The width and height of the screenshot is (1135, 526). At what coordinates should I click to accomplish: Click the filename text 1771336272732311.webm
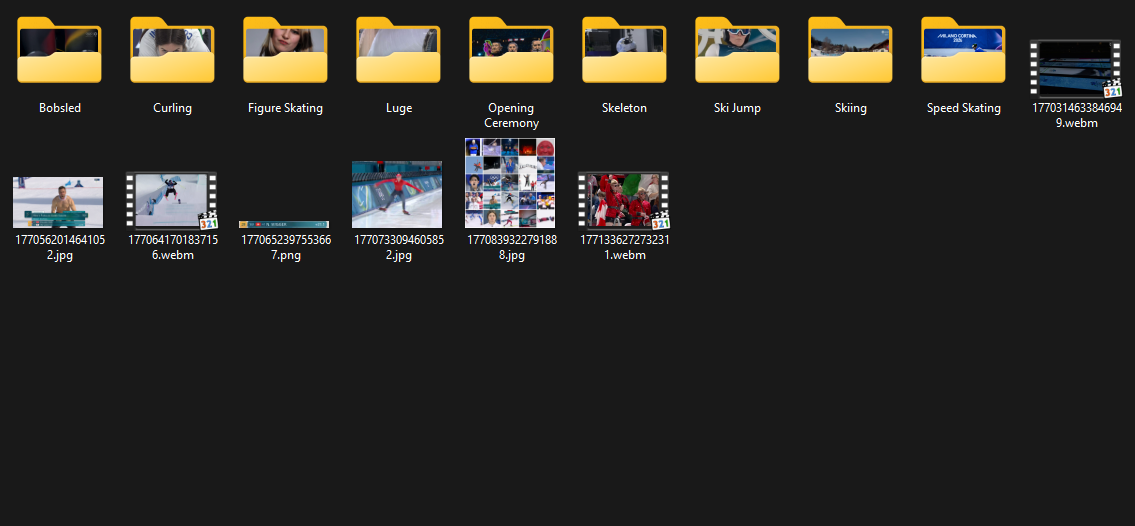pyautogui.click(x=624, y=247)
